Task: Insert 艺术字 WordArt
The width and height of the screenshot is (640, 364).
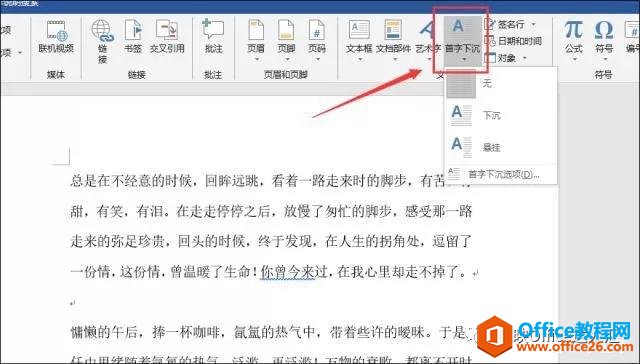Action: (x=428, y=40)
